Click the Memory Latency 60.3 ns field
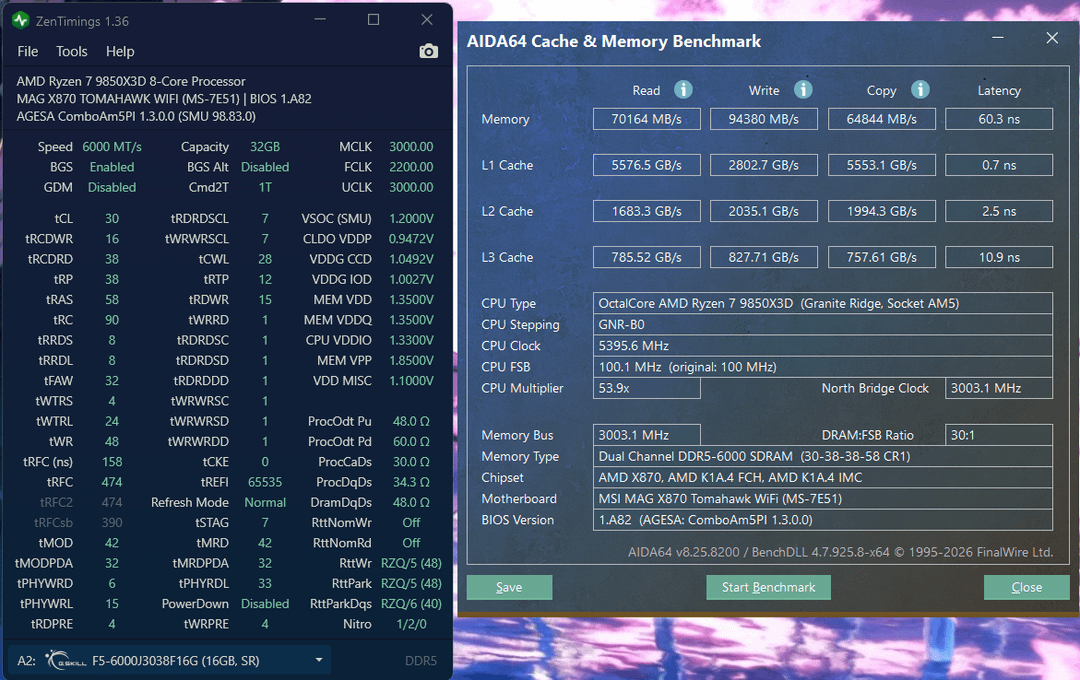The height and width of the screenshot is (680, 1080). tap(998, 119)
